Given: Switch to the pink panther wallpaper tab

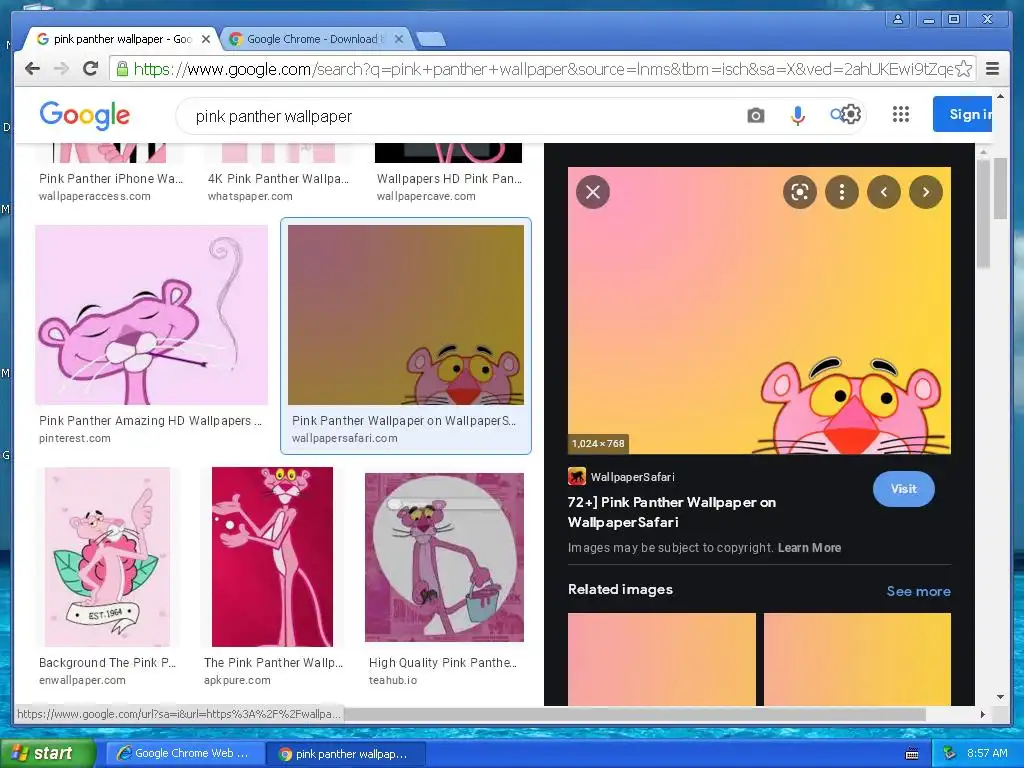Looking at the screenshot, I should pos(121,39).
